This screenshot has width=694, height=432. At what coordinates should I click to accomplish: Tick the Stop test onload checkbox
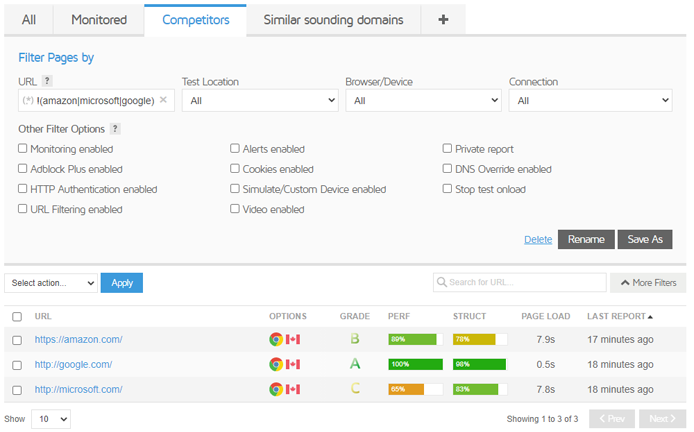click(x=447, y=189)
